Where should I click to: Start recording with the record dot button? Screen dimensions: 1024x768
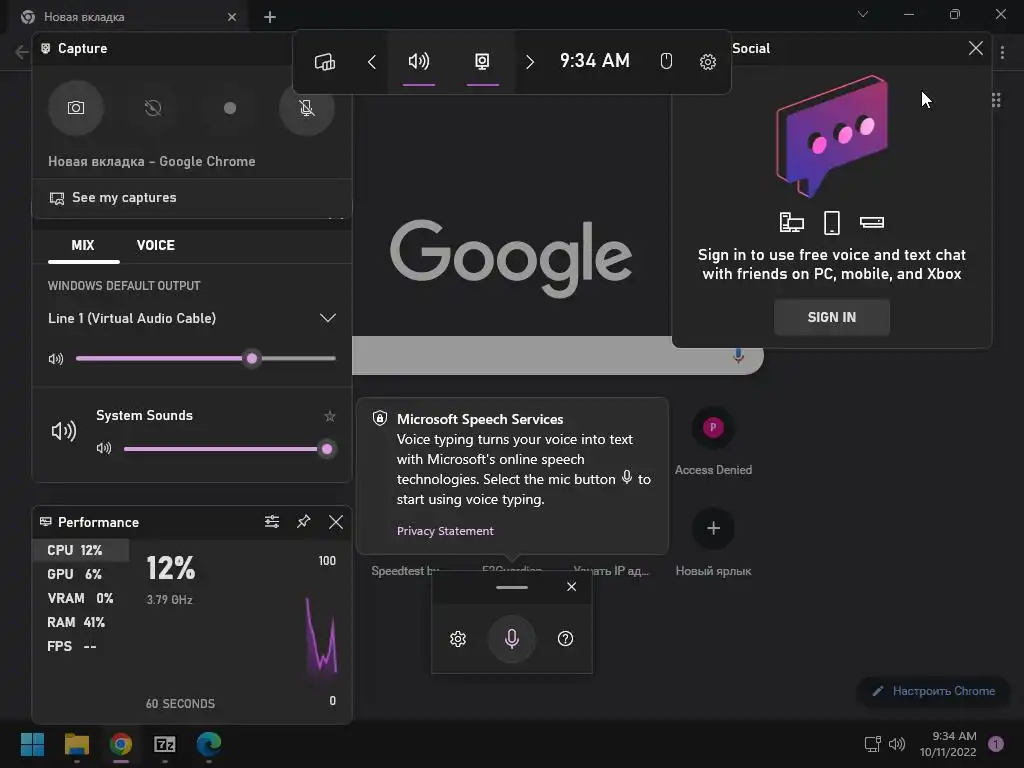[x=230, y=108]
